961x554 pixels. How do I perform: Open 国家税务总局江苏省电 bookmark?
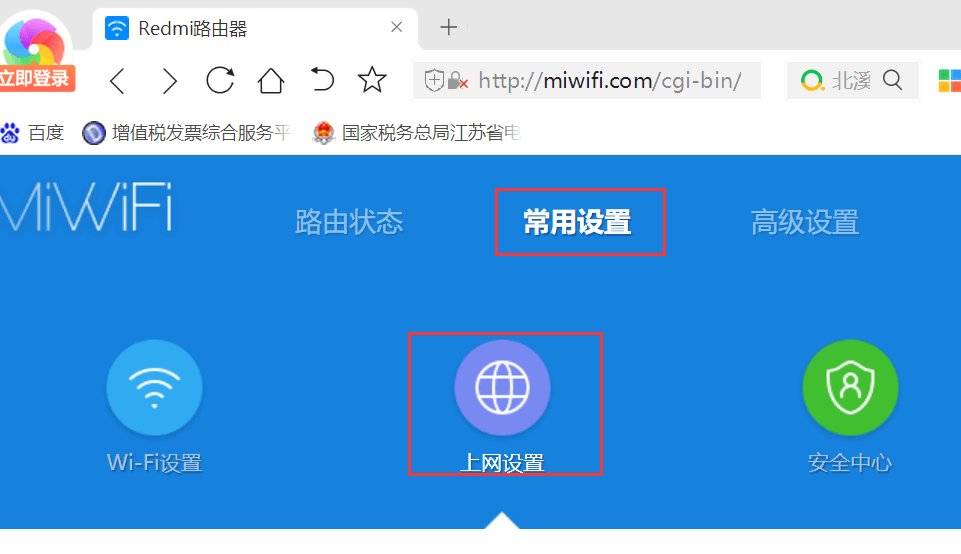pos(417,132)
